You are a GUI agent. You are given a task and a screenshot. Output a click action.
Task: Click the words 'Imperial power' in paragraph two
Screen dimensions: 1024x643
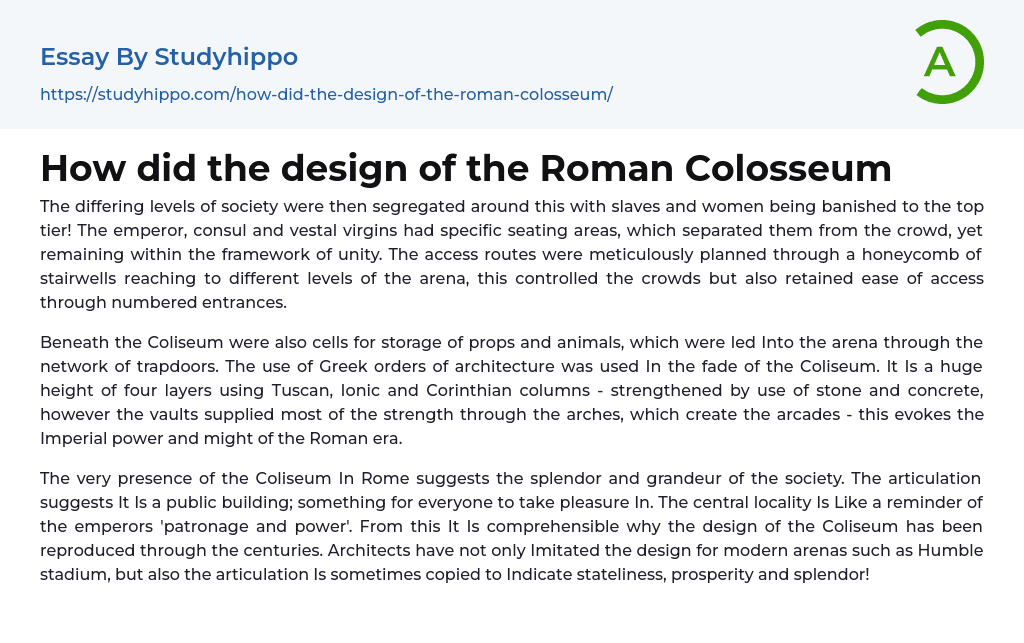pyautogui.click(x=100, y=438)
